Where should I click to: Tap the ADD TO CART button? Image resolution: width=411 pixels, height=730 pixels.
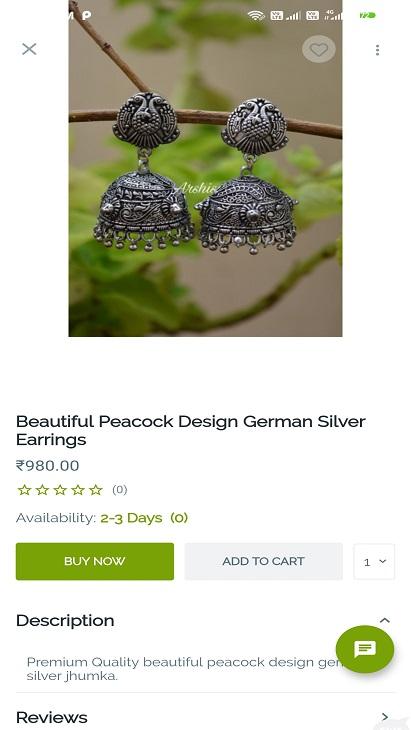pos(263,561)
